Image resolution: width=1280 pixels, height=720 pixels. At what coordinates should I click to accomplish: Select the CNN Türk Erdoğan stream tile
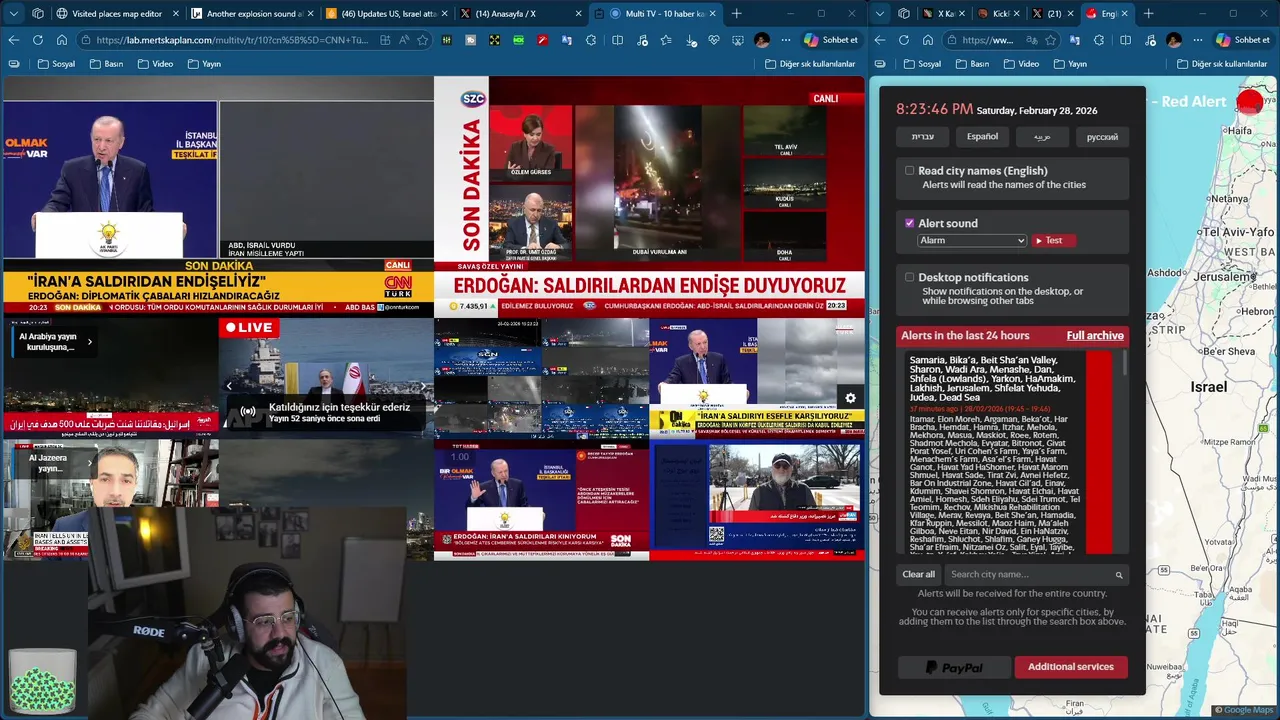click(217, 196)
